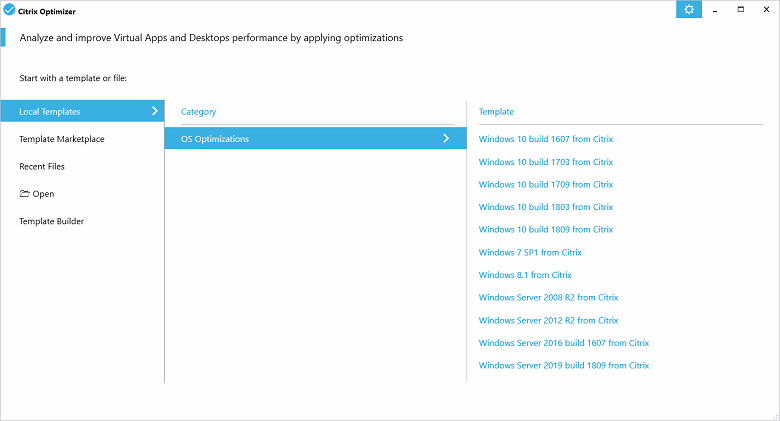Expand the OS Optimizations category arrow
This screenshot has height=421, width=780.
[446, 139]
